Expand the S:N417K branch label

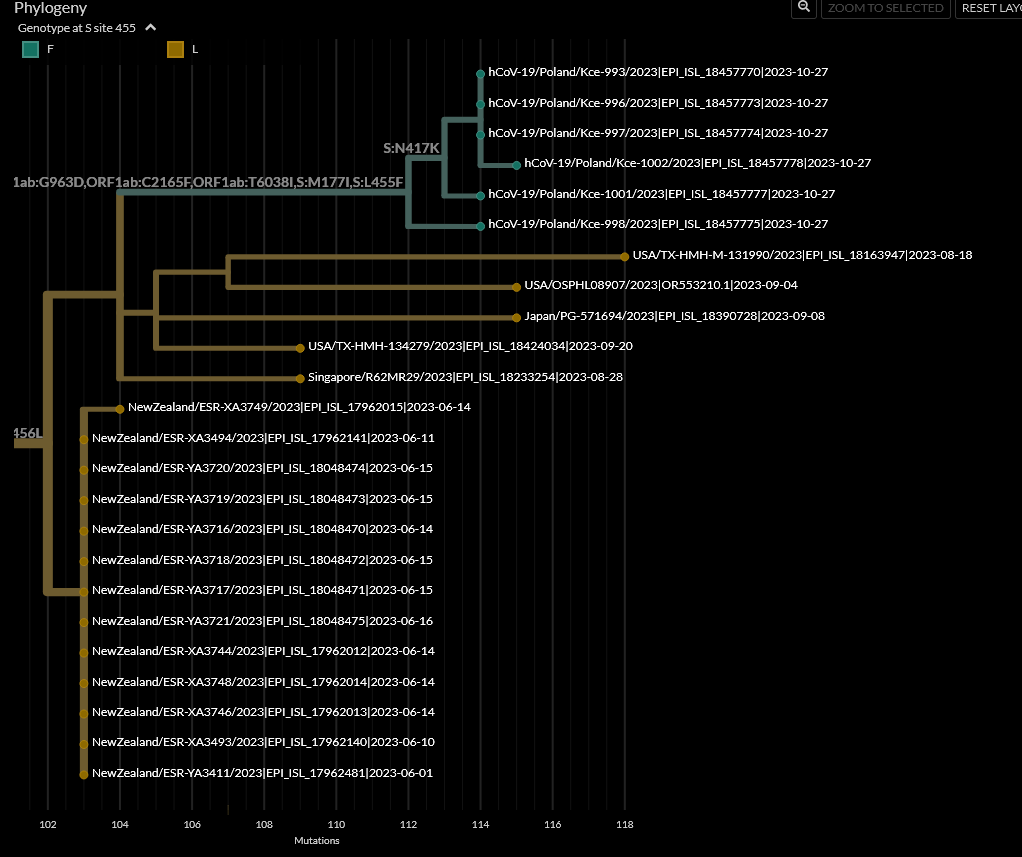pos(412,147)
